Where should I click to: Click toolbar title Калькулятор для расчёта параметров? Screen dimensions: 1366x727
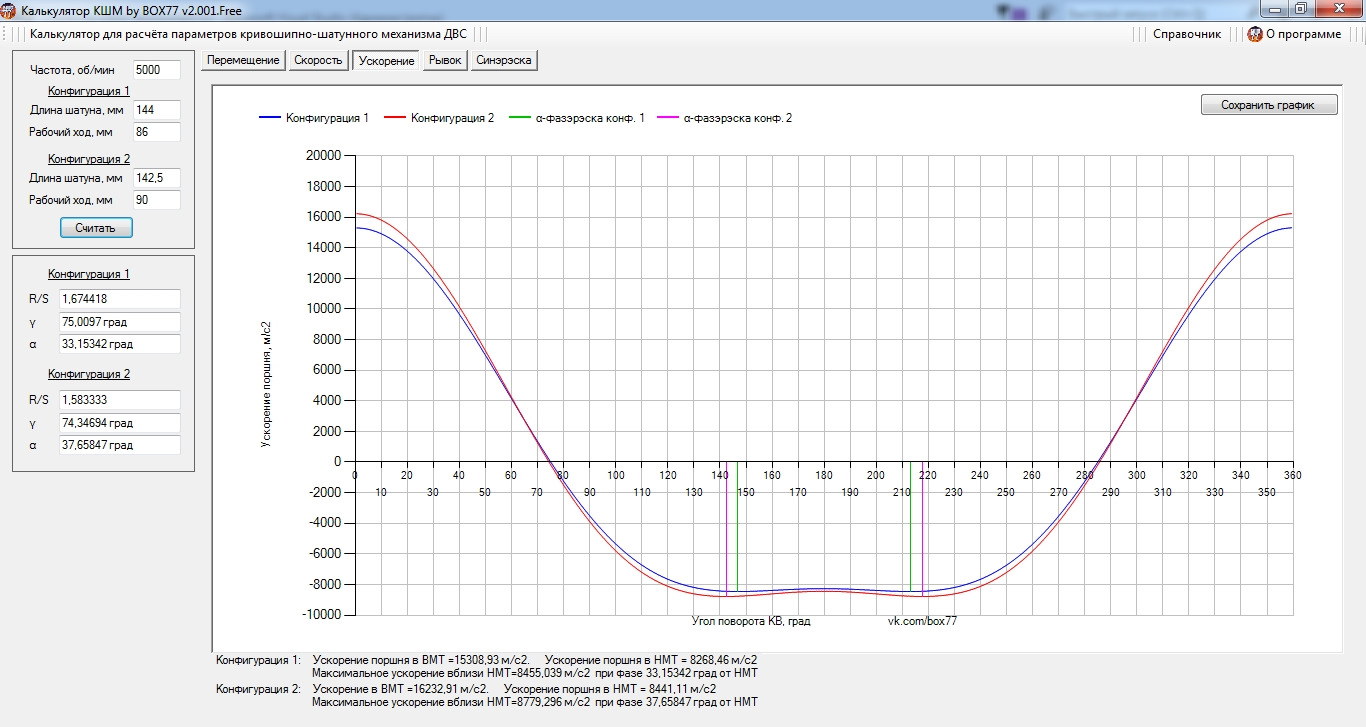pyautogui.click(x=248, y=34)
